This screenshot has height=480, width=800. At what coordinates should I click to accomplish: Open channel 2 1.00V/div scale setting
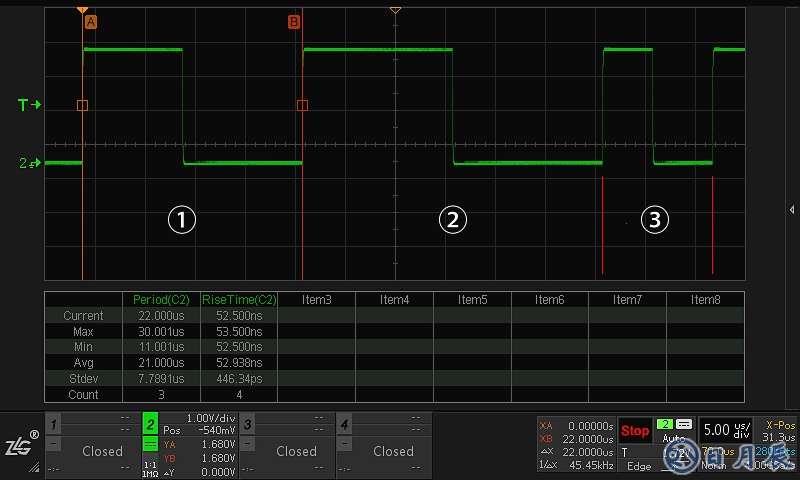pos(209,417)
